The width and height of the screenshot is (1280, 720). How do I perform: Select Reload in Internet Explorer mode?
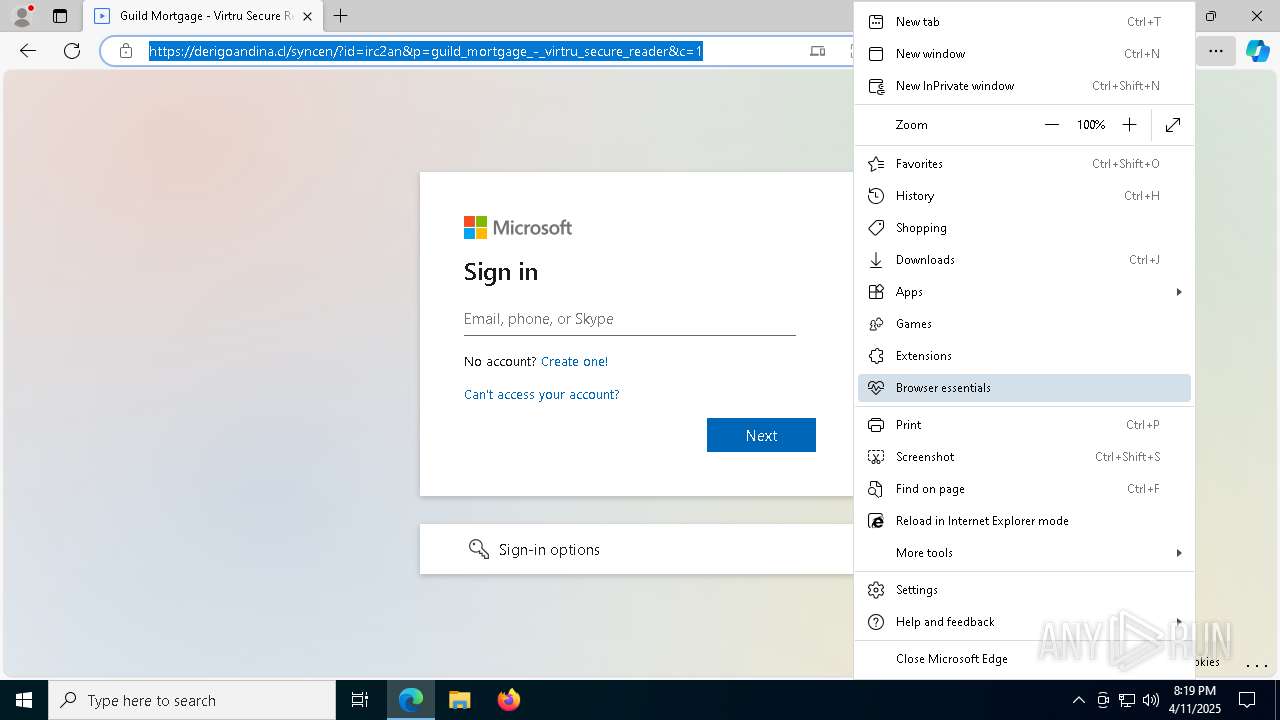[1024, 521]
